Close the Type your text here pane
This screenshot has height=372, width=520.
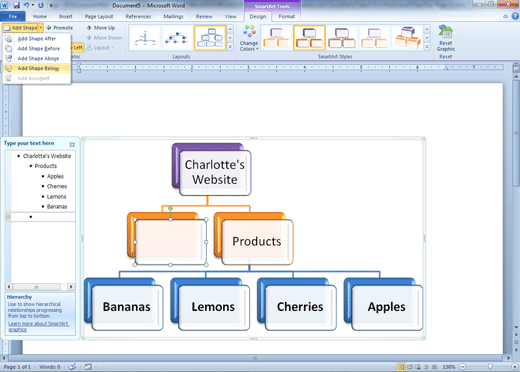[72, 144]
